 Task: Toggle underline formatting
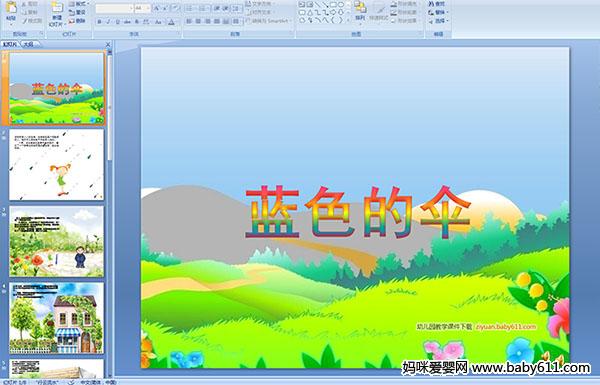click(x=117, y=22)
